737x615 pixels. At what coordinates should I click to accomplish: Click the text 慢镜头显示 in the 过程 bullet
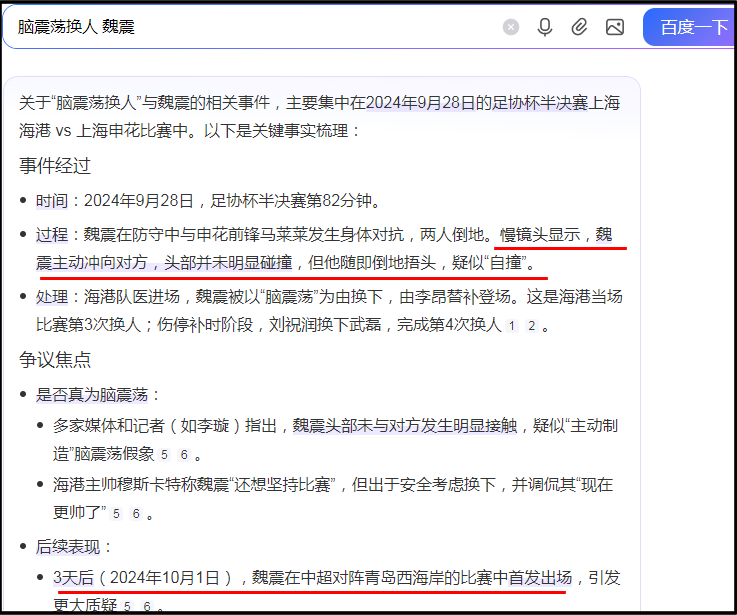(540, 235)
